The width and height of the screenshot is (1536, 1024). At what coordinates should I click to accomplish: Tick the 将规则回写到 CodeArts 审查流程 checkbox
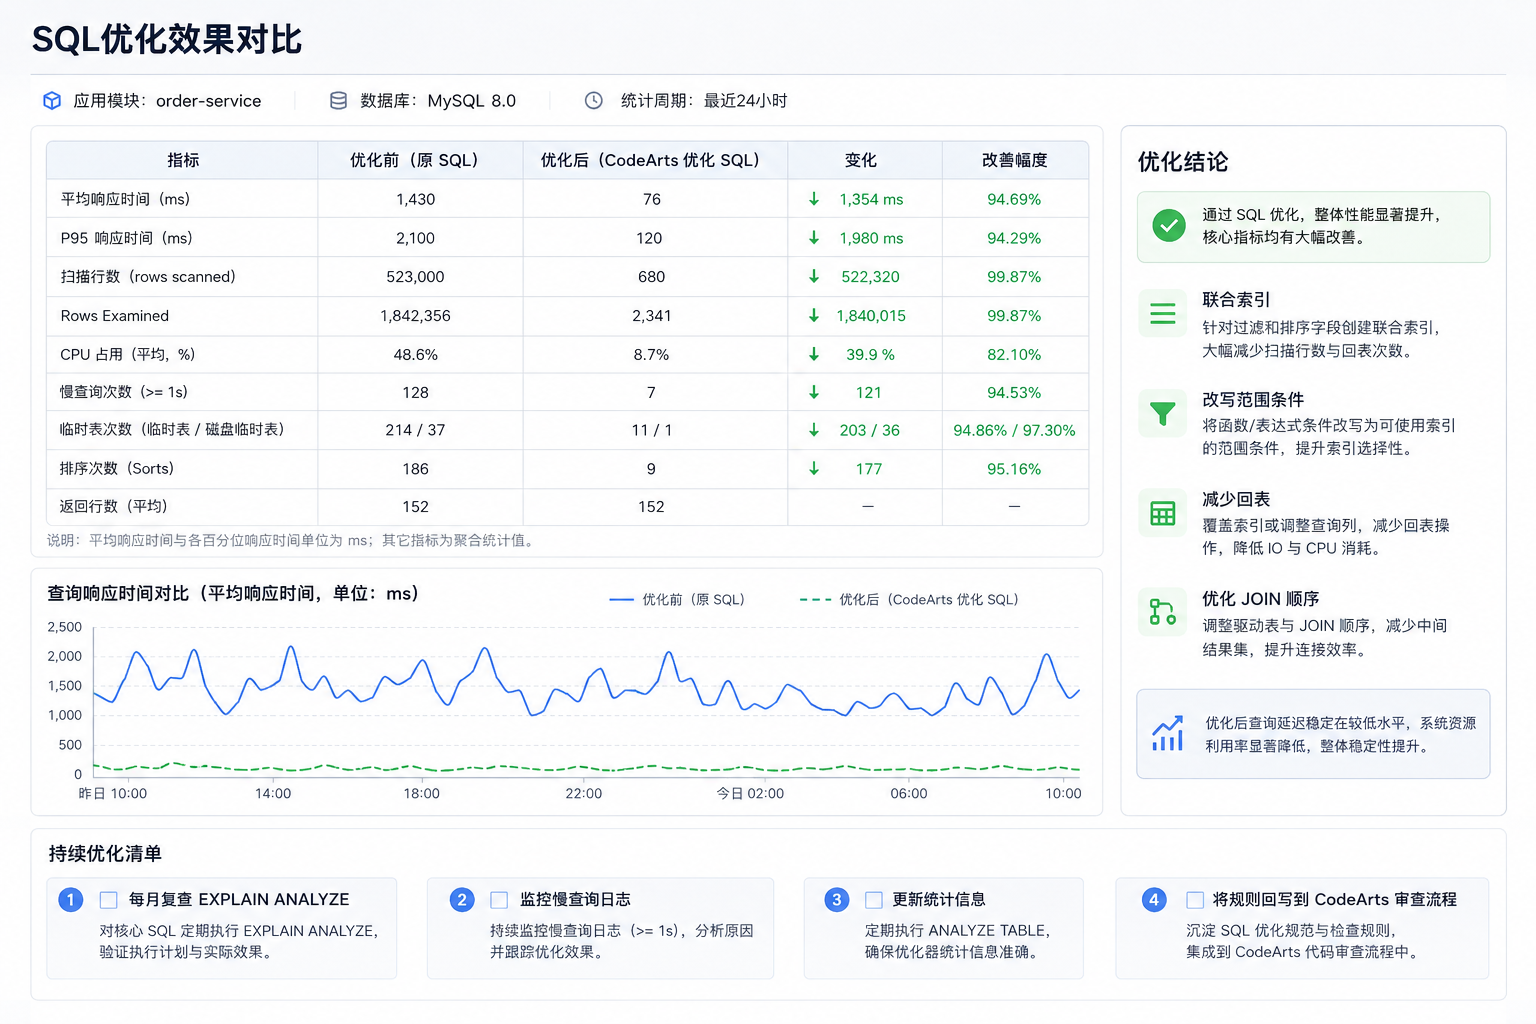click(1195, 900)
